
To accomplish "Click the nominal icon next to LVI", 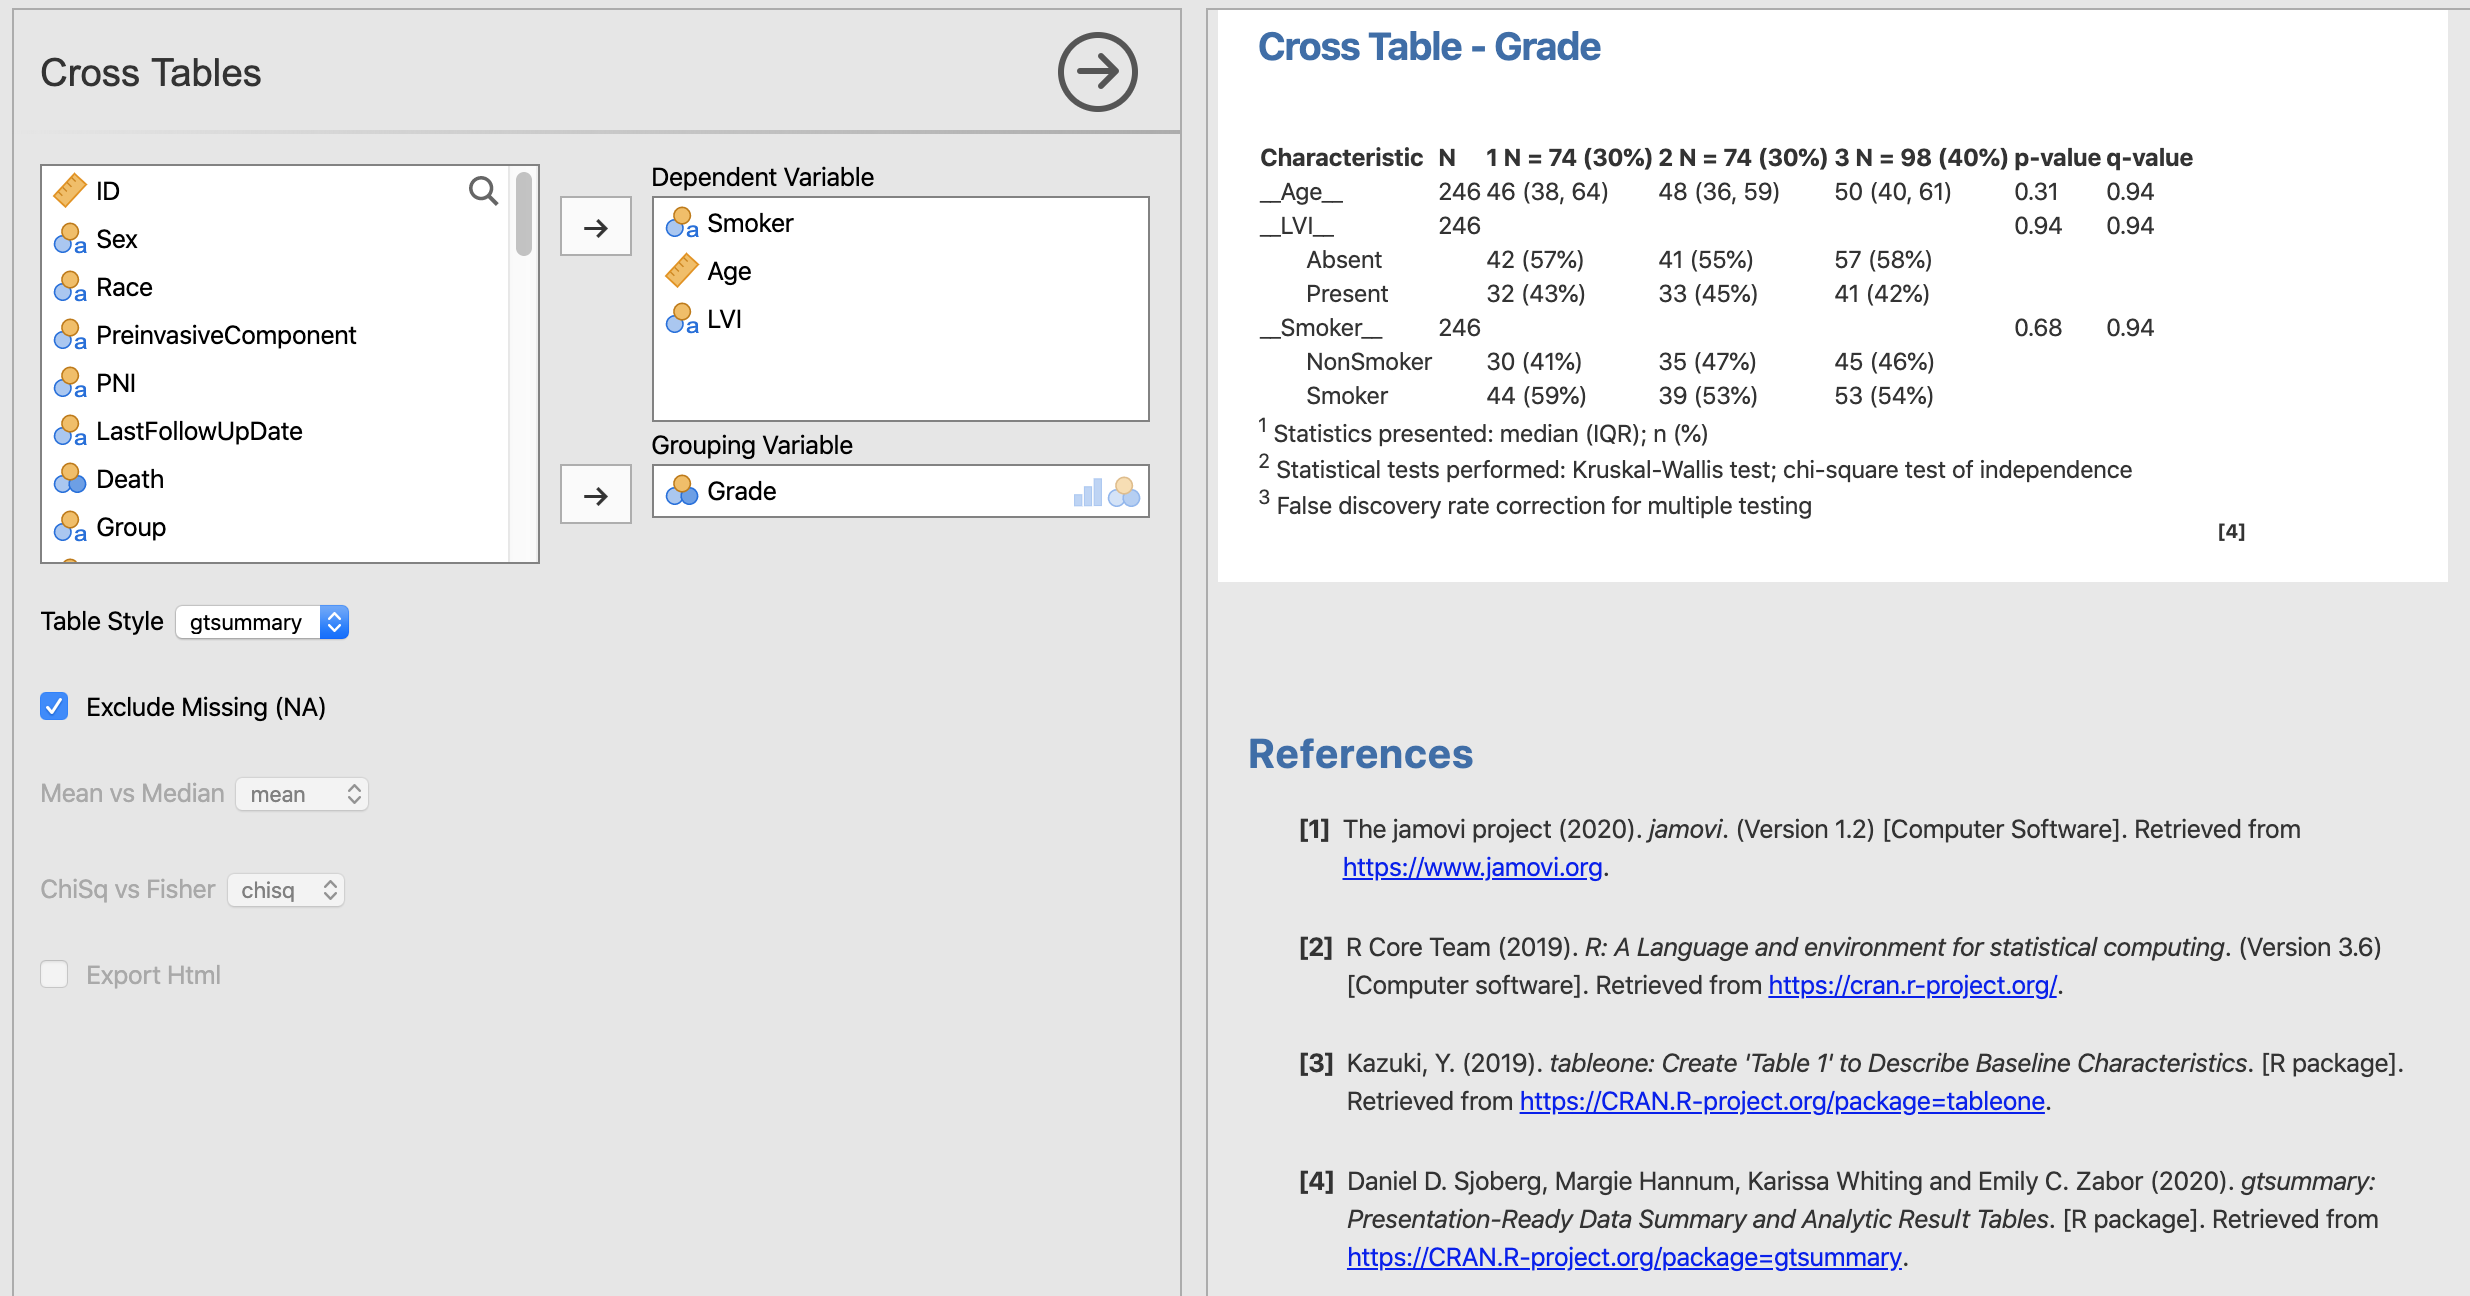I will 681,319.
